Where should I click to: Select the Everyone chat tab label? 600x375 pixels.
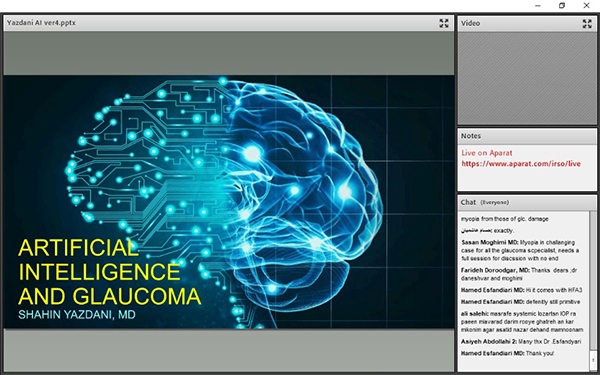pyautogui.click(x=494, y=202)
